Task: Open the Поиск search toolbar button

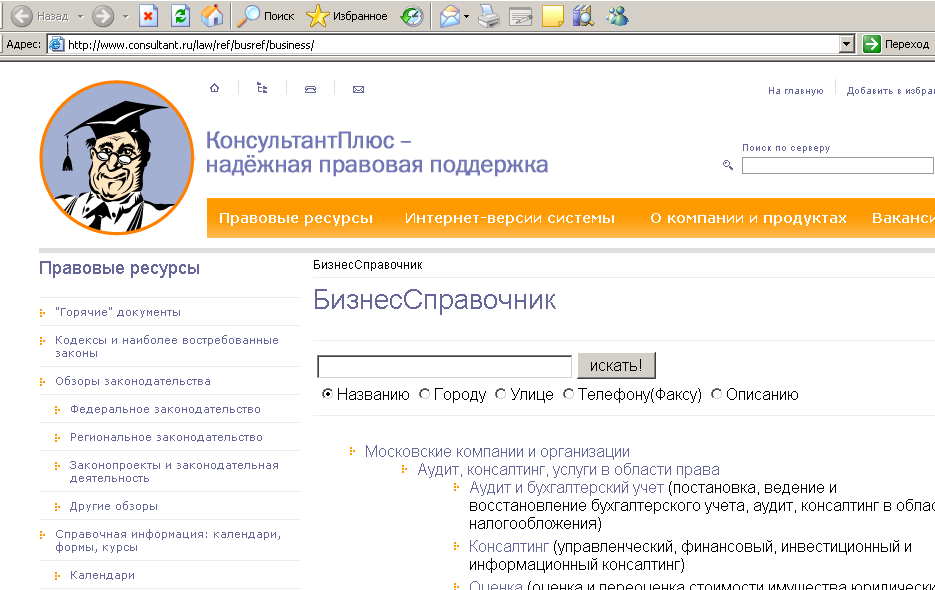Action: point(266,16)
